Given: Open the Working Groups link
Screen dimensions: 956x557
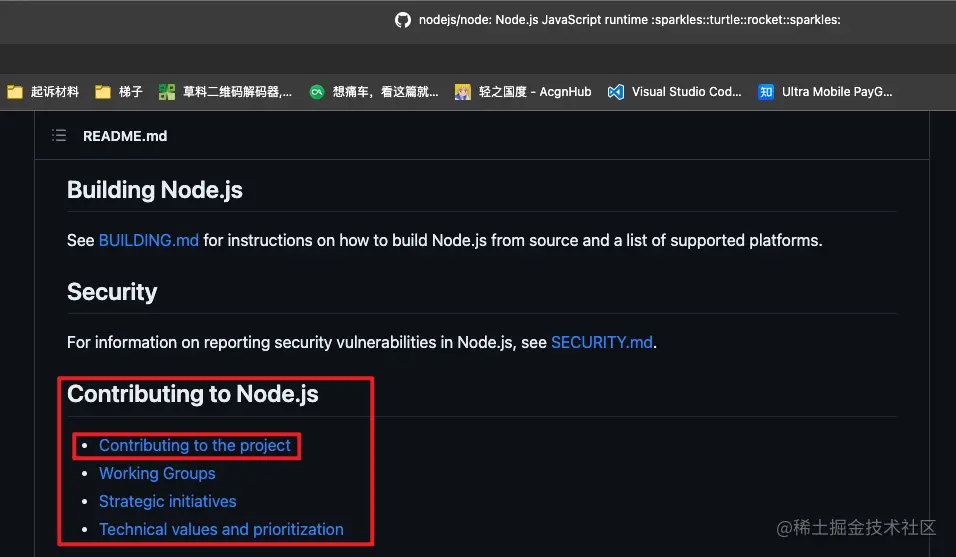Looking at the screenshot, I should tap(157, 474).
